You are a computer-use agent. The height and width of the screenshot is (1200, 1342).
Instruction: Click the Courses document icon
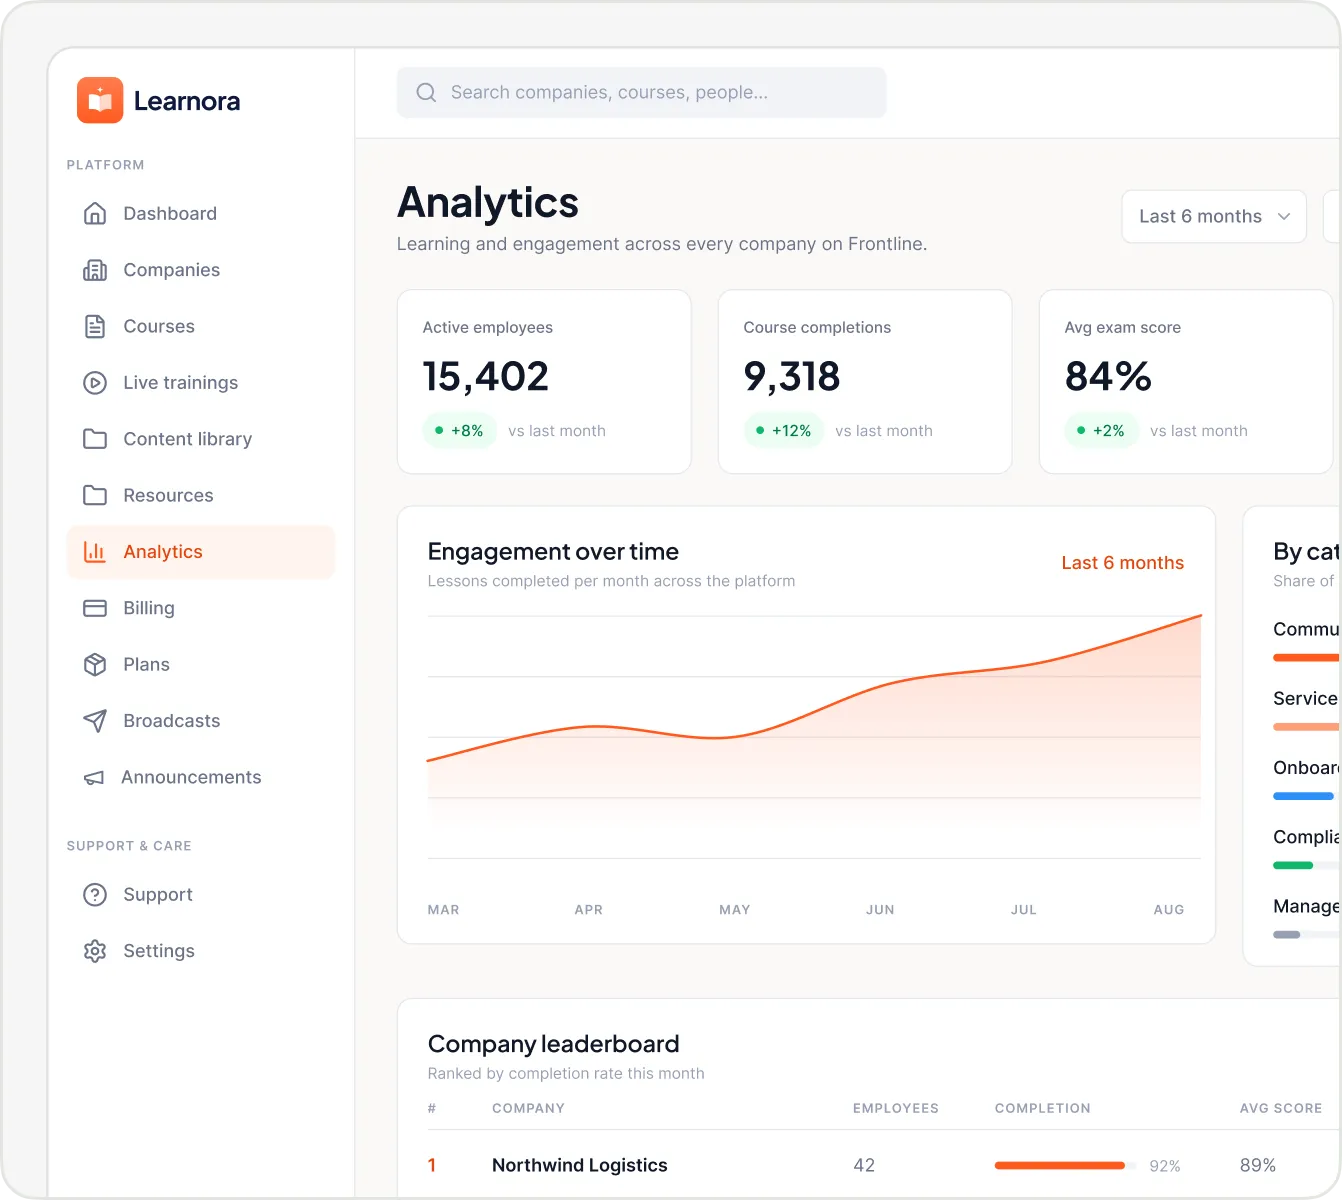[x=95, y=326]
